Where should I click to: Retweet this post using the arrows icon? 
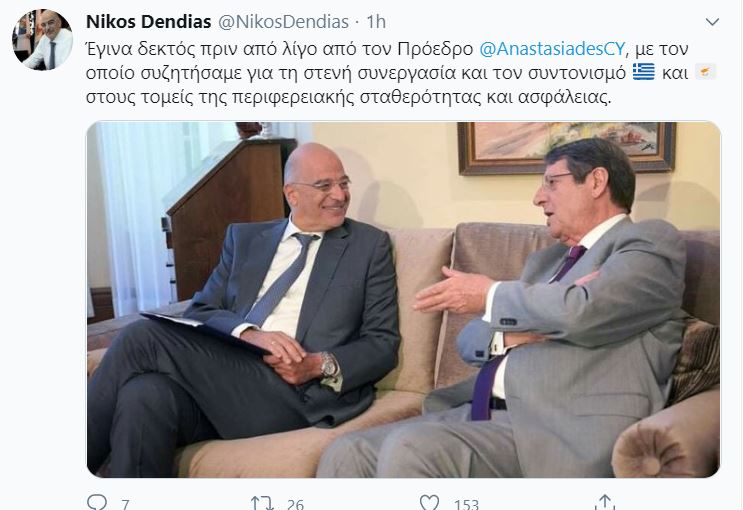(262, 503)
